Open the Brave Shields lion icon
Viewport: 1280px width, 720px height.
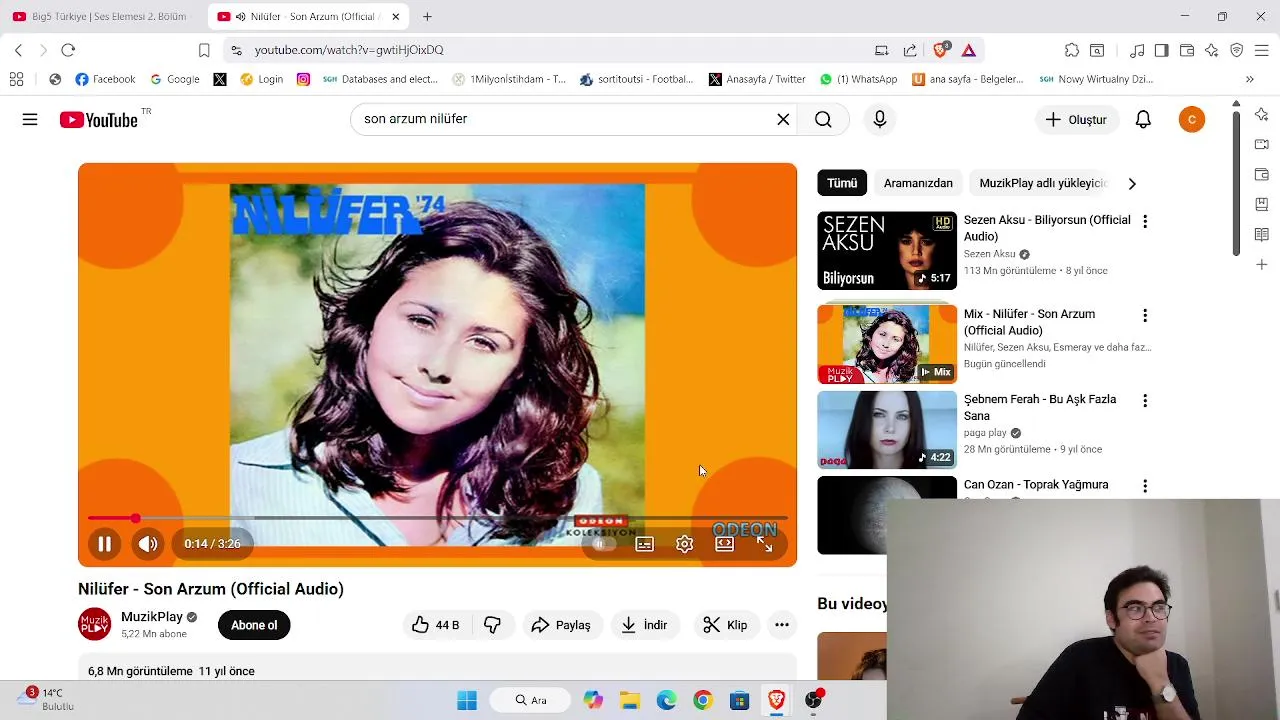tap(940, 50)
